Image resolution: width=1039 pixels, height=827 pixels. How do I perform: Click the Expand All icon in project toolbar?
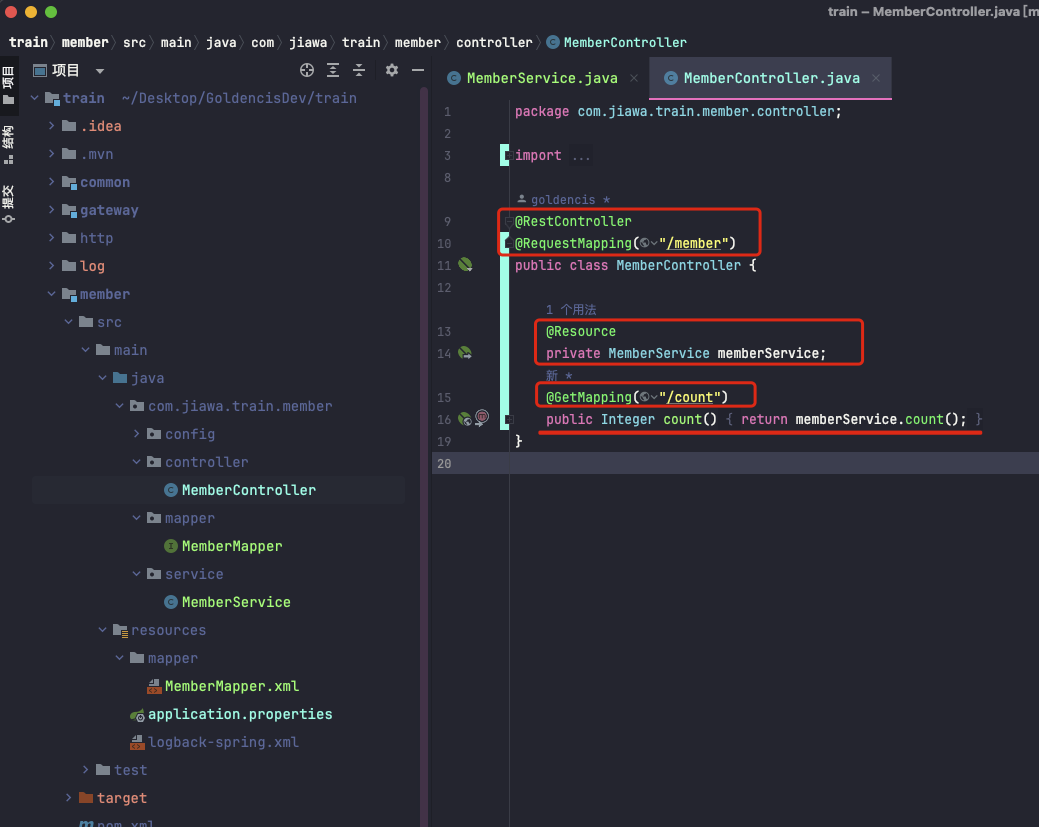click(x=333, y=70)
